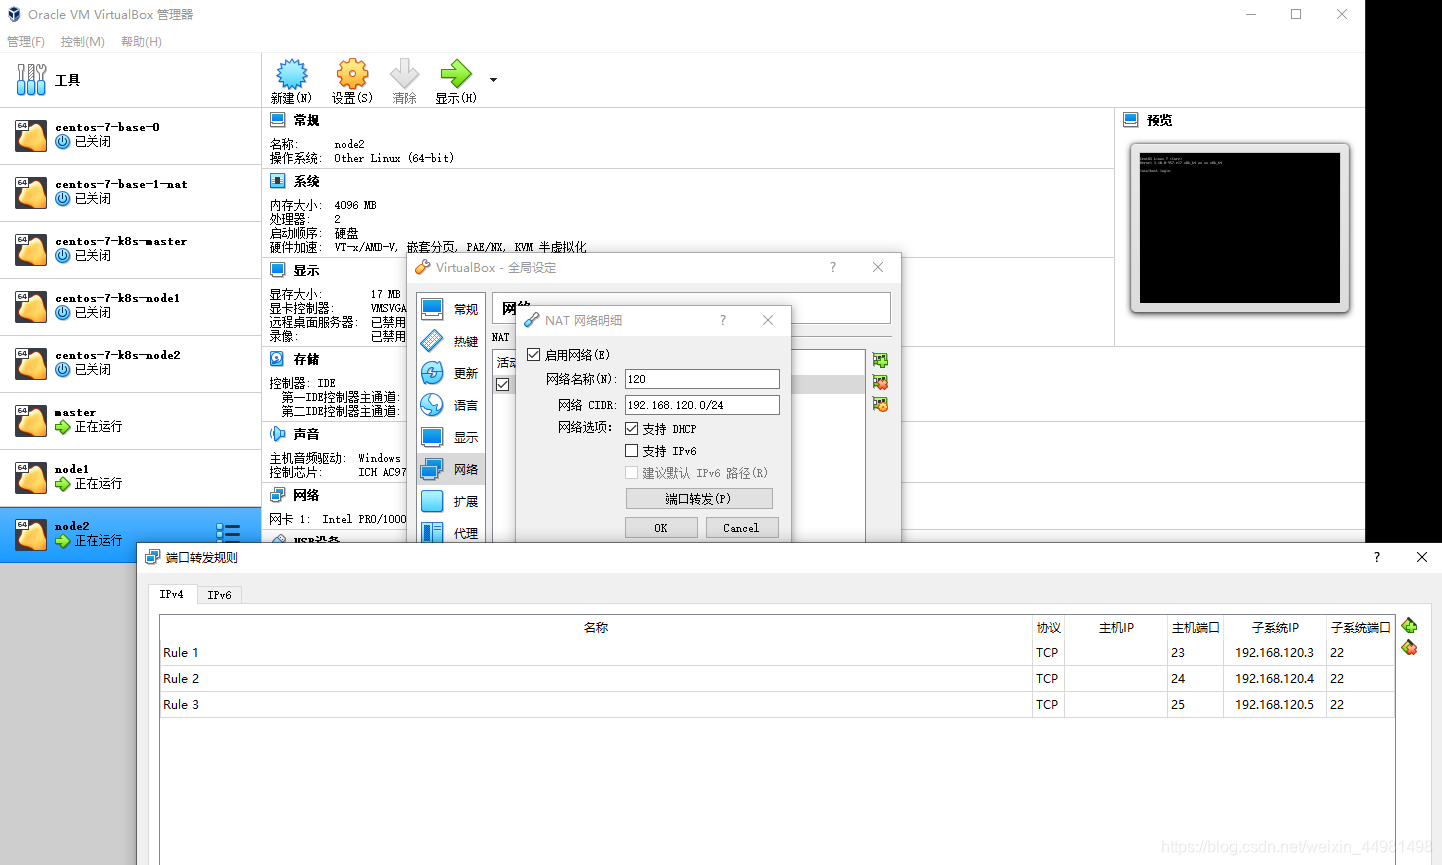Screen dimensions: 1442x865
Task: Open the node2 machine list menu icon
Action: pos(228,533)
